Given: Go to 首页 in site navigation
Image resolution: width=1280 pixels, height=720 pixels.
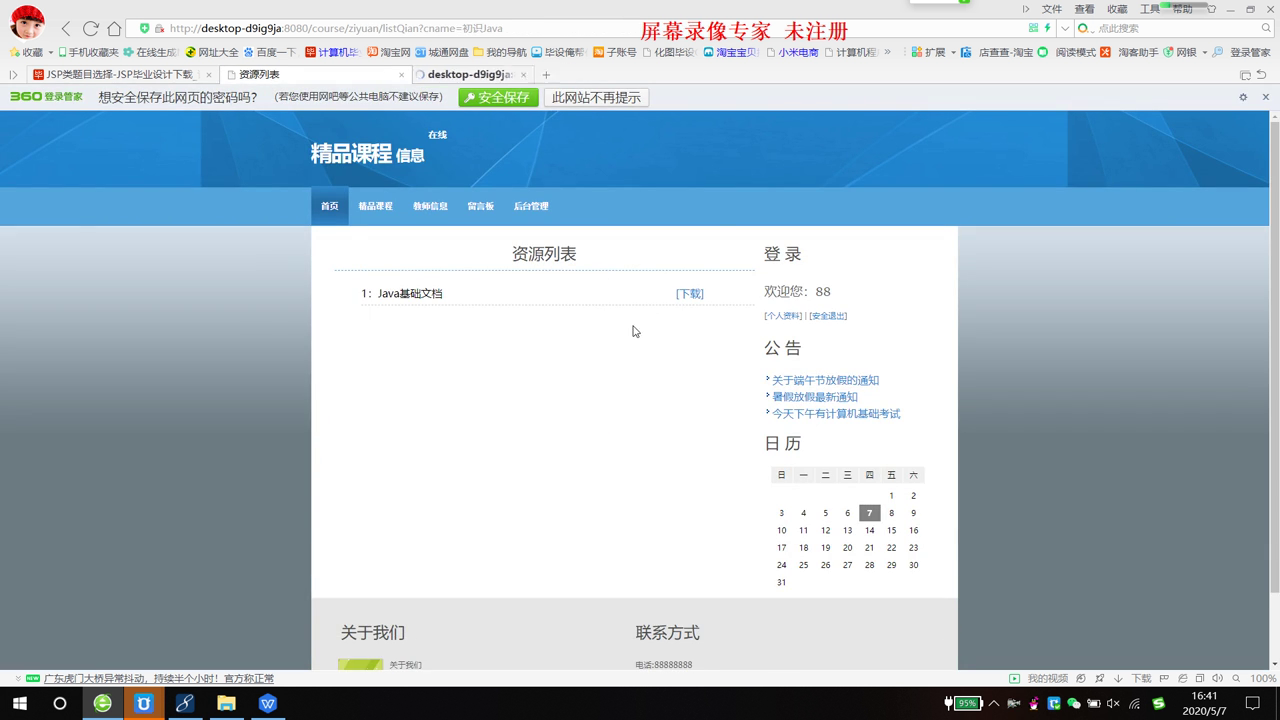Looking at the screenshot, I should coord(329,206).
